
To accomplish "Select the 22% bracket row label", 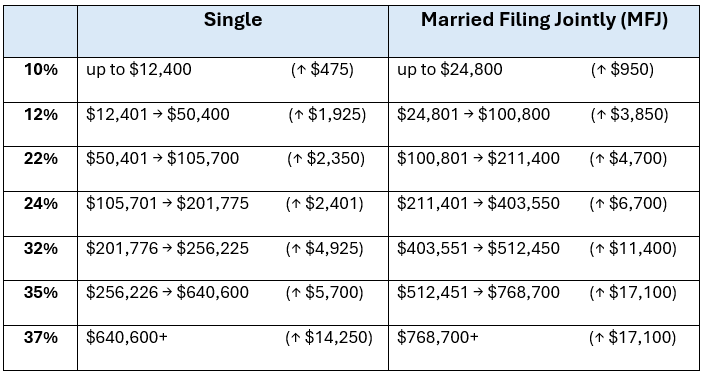I will [41, 159].
